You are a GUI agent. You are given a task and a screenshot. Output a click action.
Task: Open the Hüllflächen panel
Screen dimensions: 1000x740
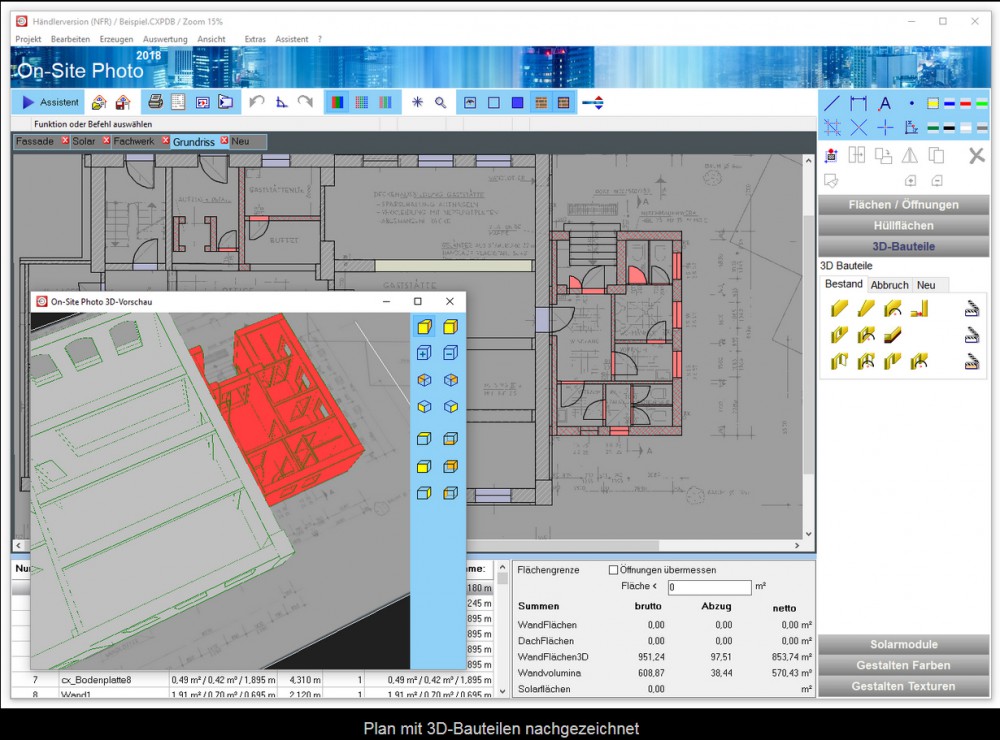click(x=903, y=226)
